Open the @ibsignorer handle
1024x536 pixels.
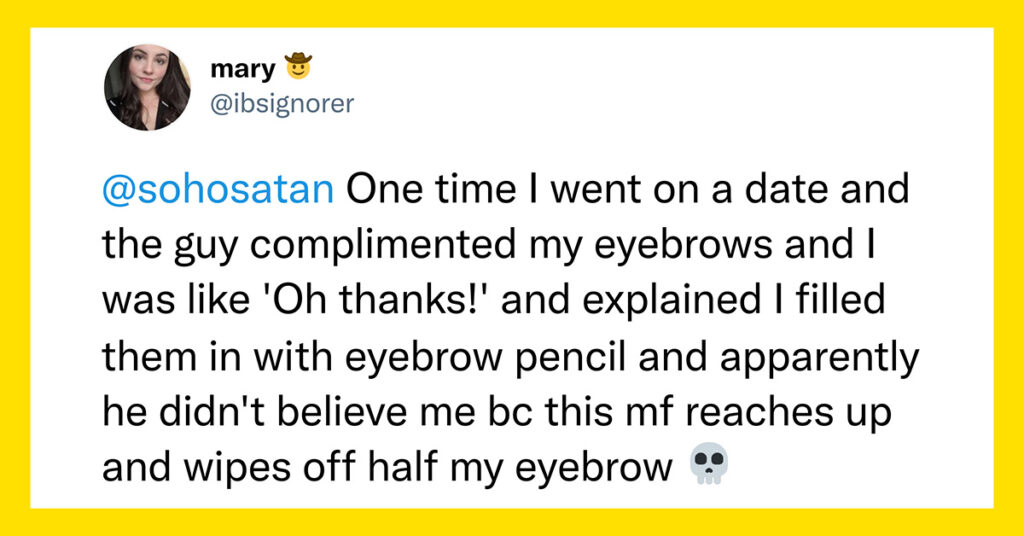[x=282, y=103]
